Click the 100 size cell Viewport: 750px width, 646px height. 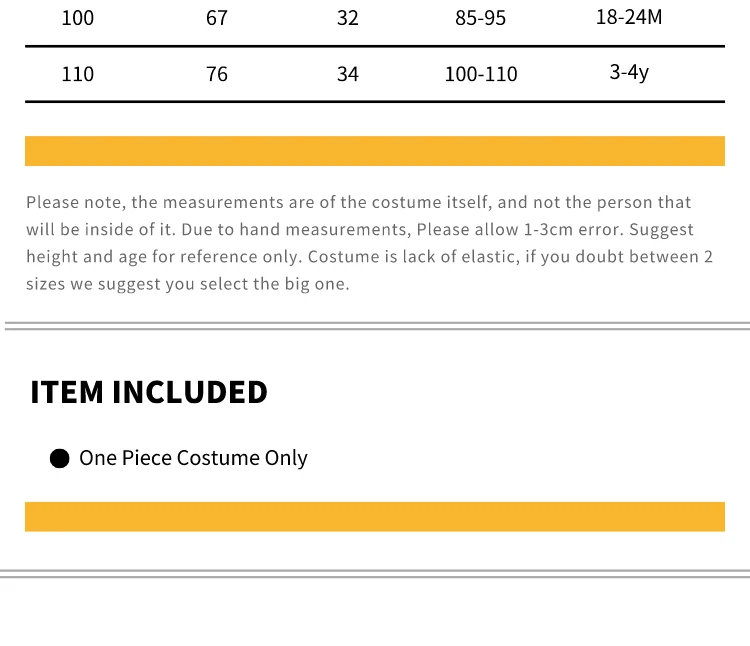point(77,18)
